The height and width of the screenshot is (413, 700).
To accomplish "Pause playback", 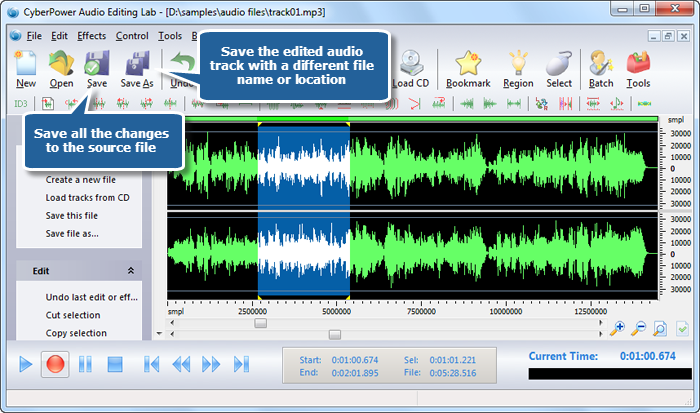I will click(x=85, y=364).
